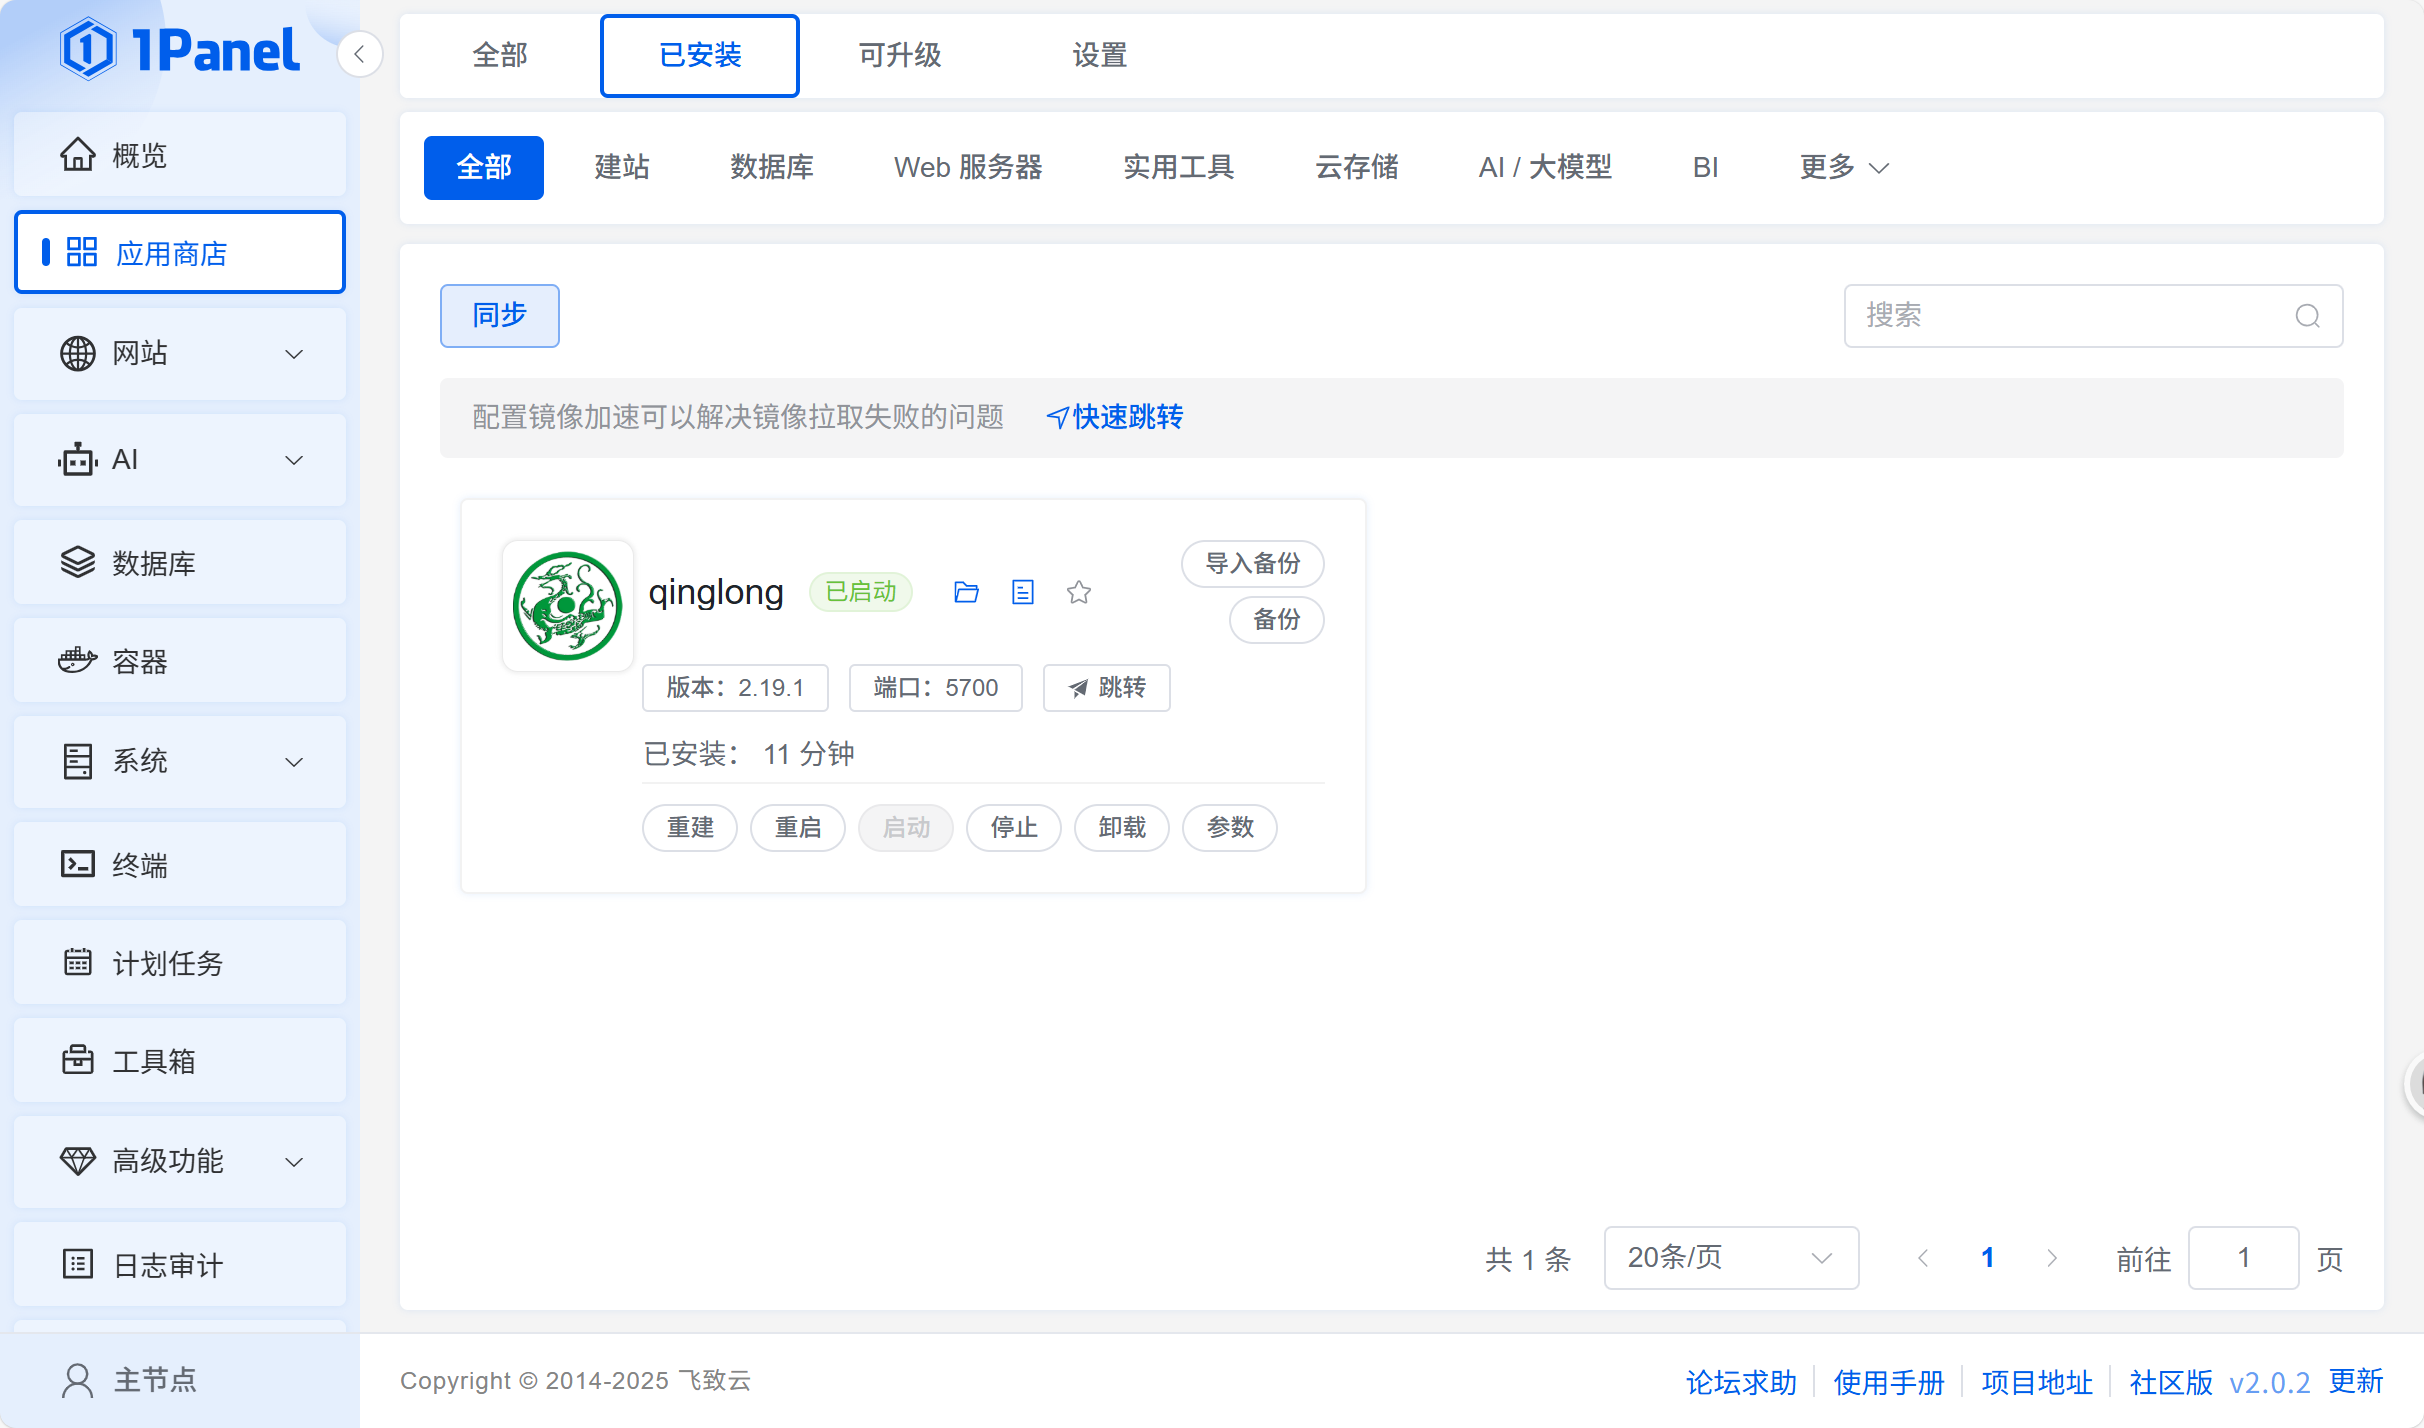Viewport: 2424px width, 1428px height.
Task: Click the 跳转 button for qinglong
Action: 1107,687
